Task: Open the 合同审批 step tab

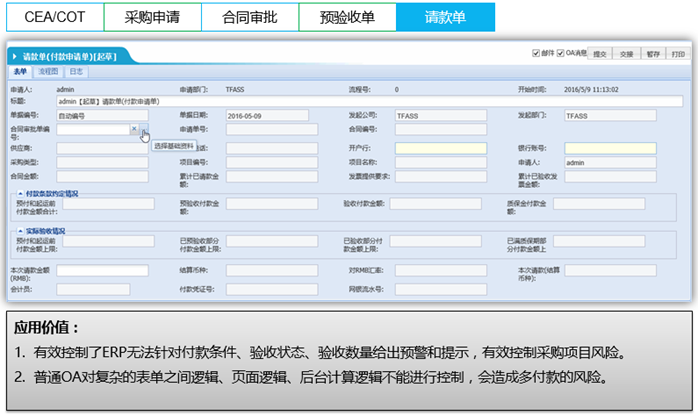Action: click(250, 17)
